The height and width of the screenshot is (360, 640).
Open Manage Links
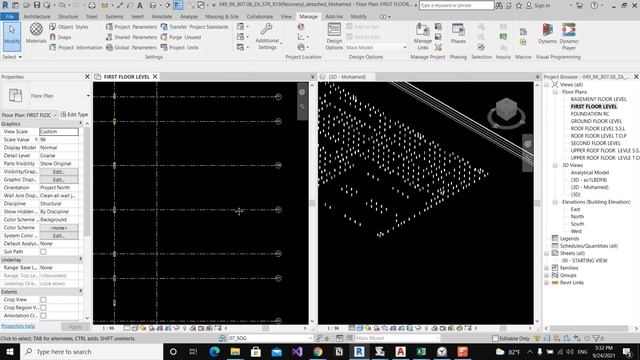click(x=422, y=37)
